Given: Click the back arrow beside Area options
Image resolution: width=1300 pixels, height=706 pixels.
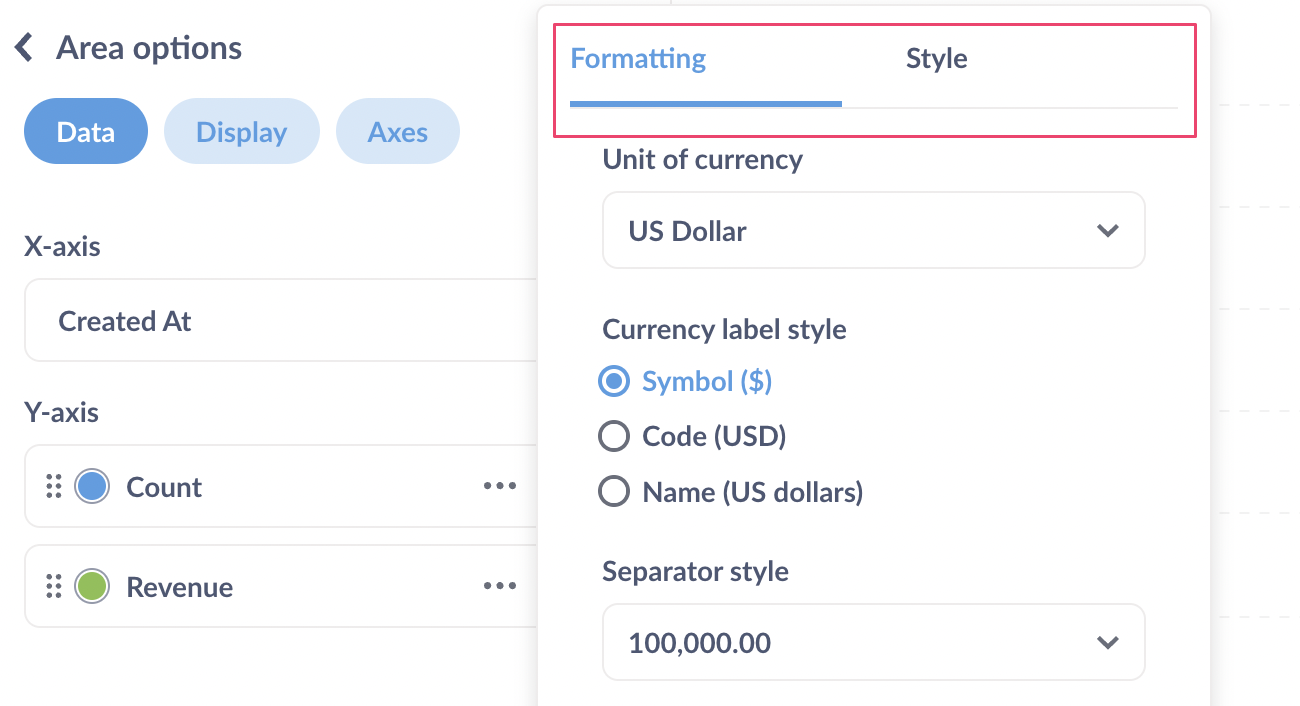Looking at the screenshot, I should tap(24, 45).
